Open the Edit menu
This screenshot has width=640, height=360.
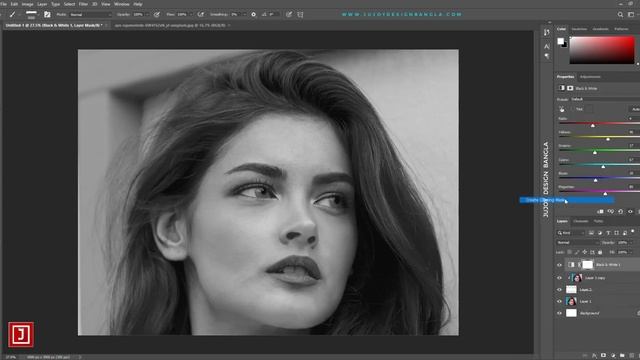click(x=14, y=4)
